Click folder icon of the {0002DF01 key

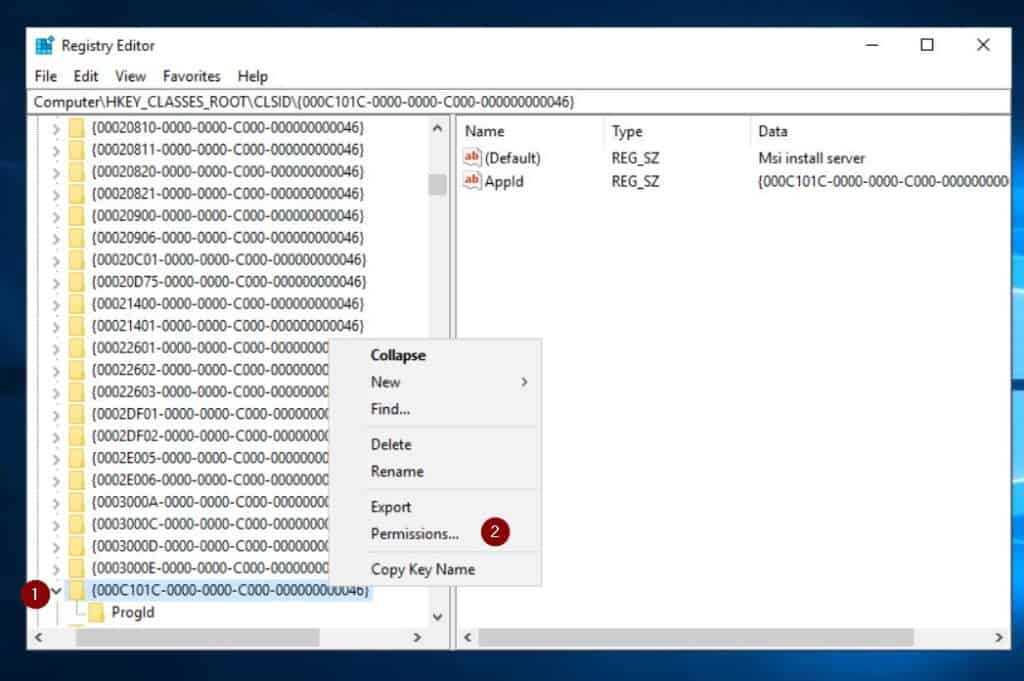pos(77,414)
